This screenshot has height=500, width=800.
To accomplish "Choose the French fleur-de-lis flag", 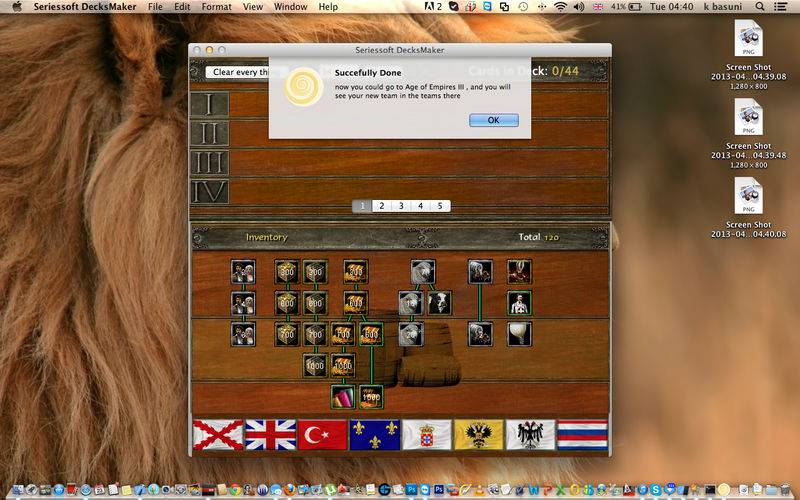I will 374,435.
